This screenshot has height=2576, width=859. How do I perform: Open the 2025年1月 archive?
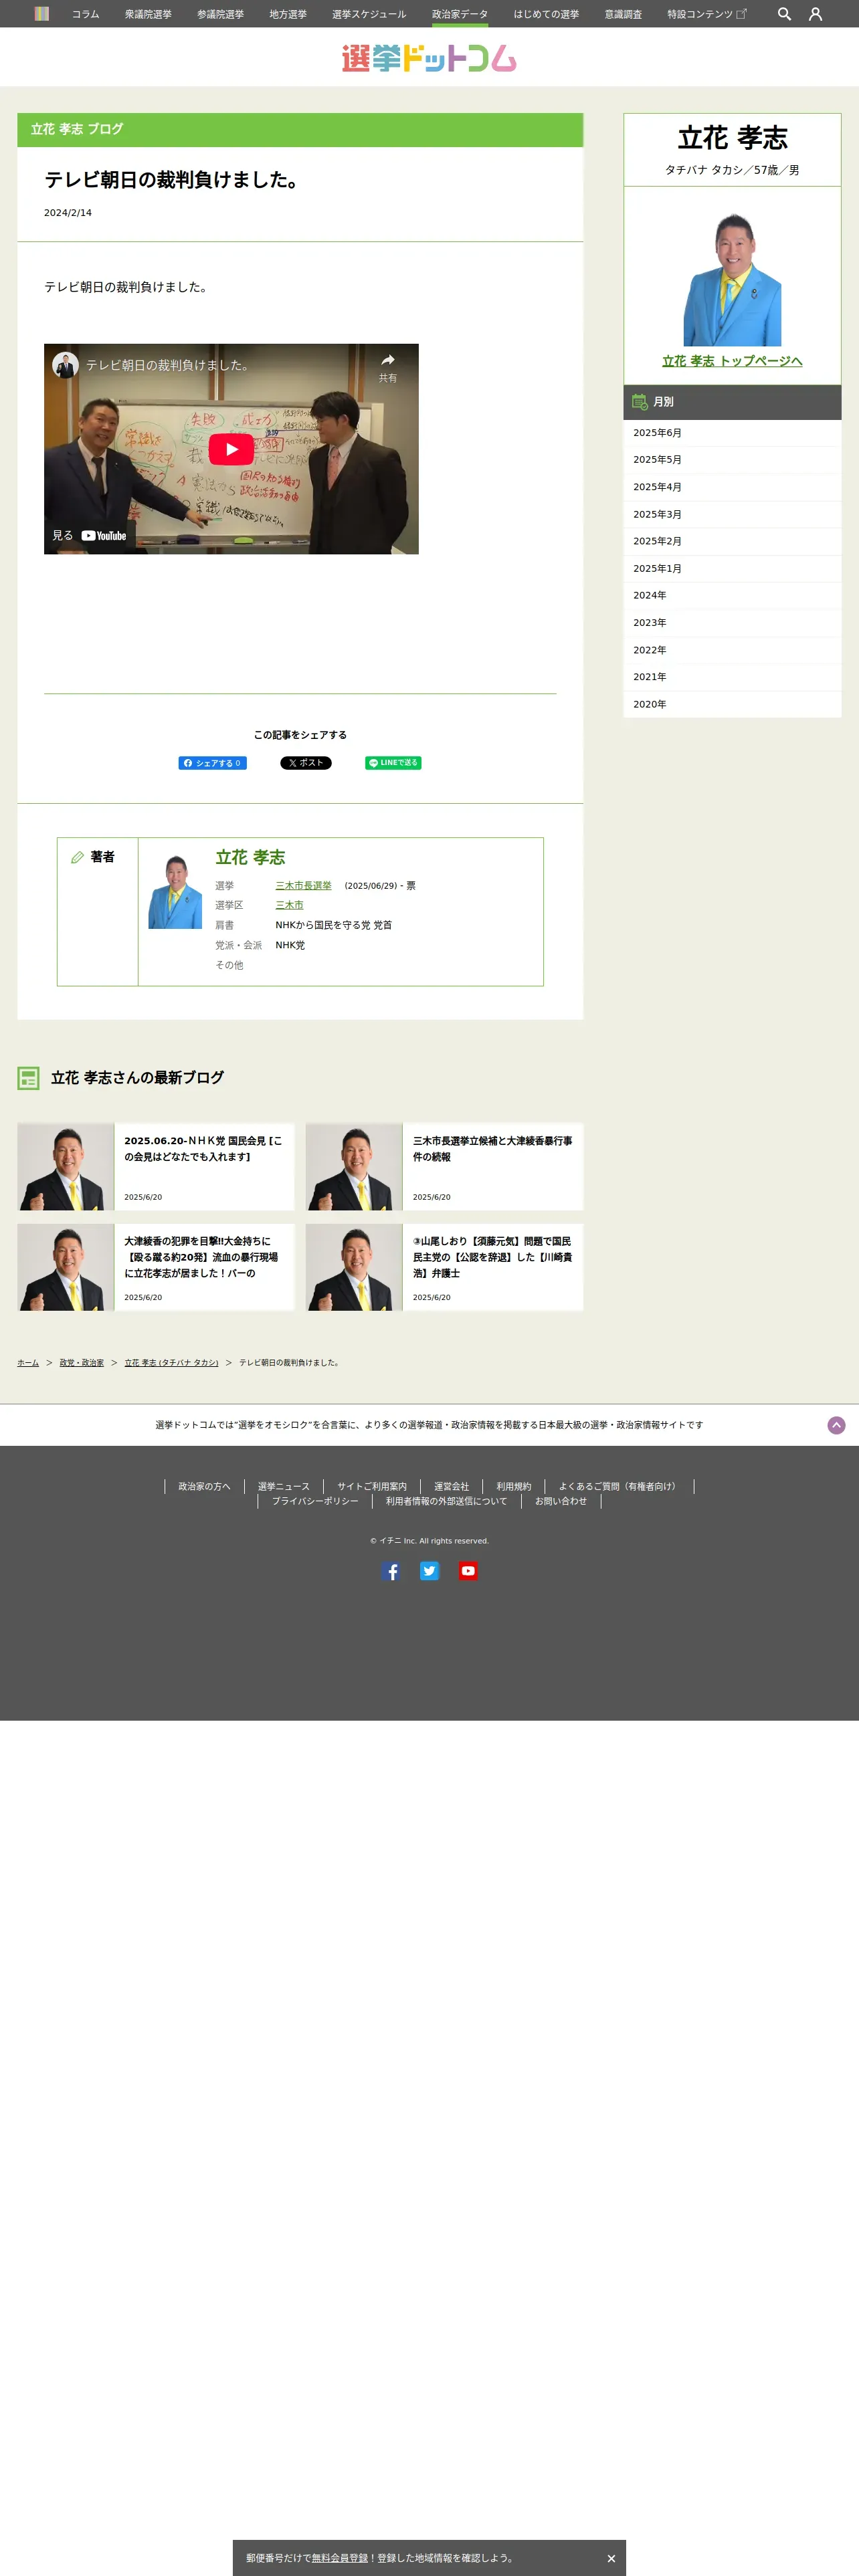[x=732, y=568]
